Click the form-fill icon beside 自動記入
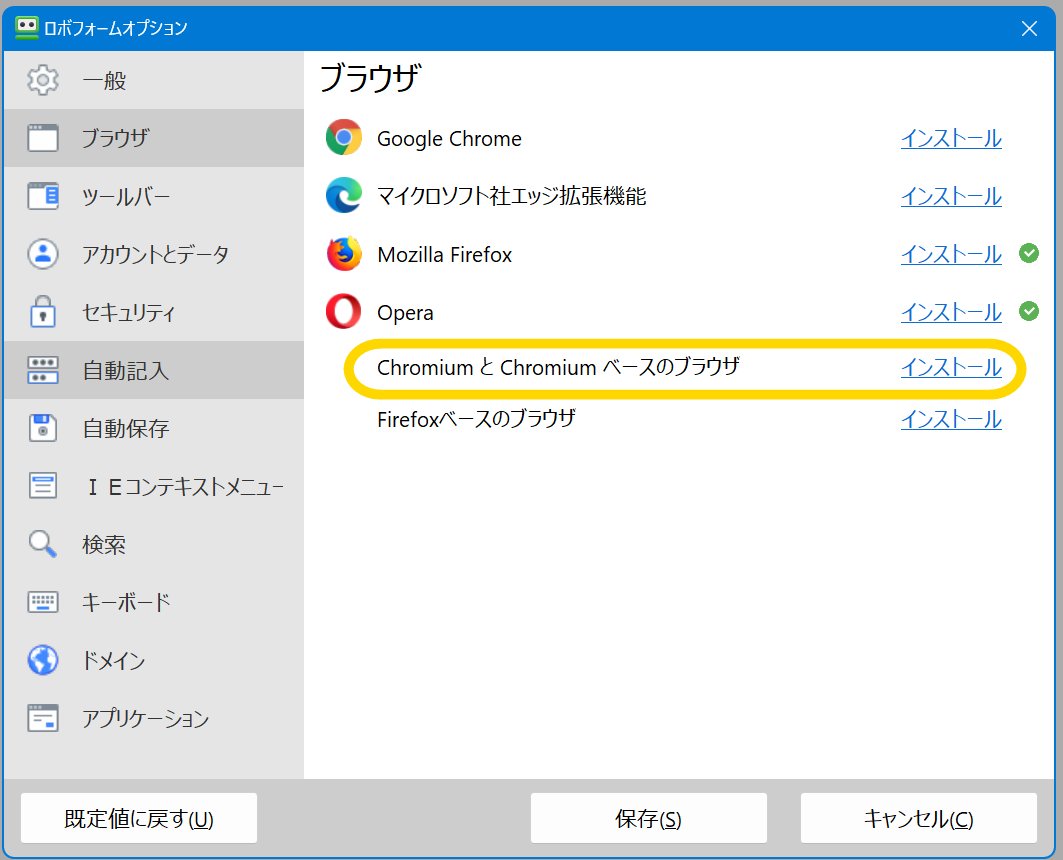 (x=43, y=370)
